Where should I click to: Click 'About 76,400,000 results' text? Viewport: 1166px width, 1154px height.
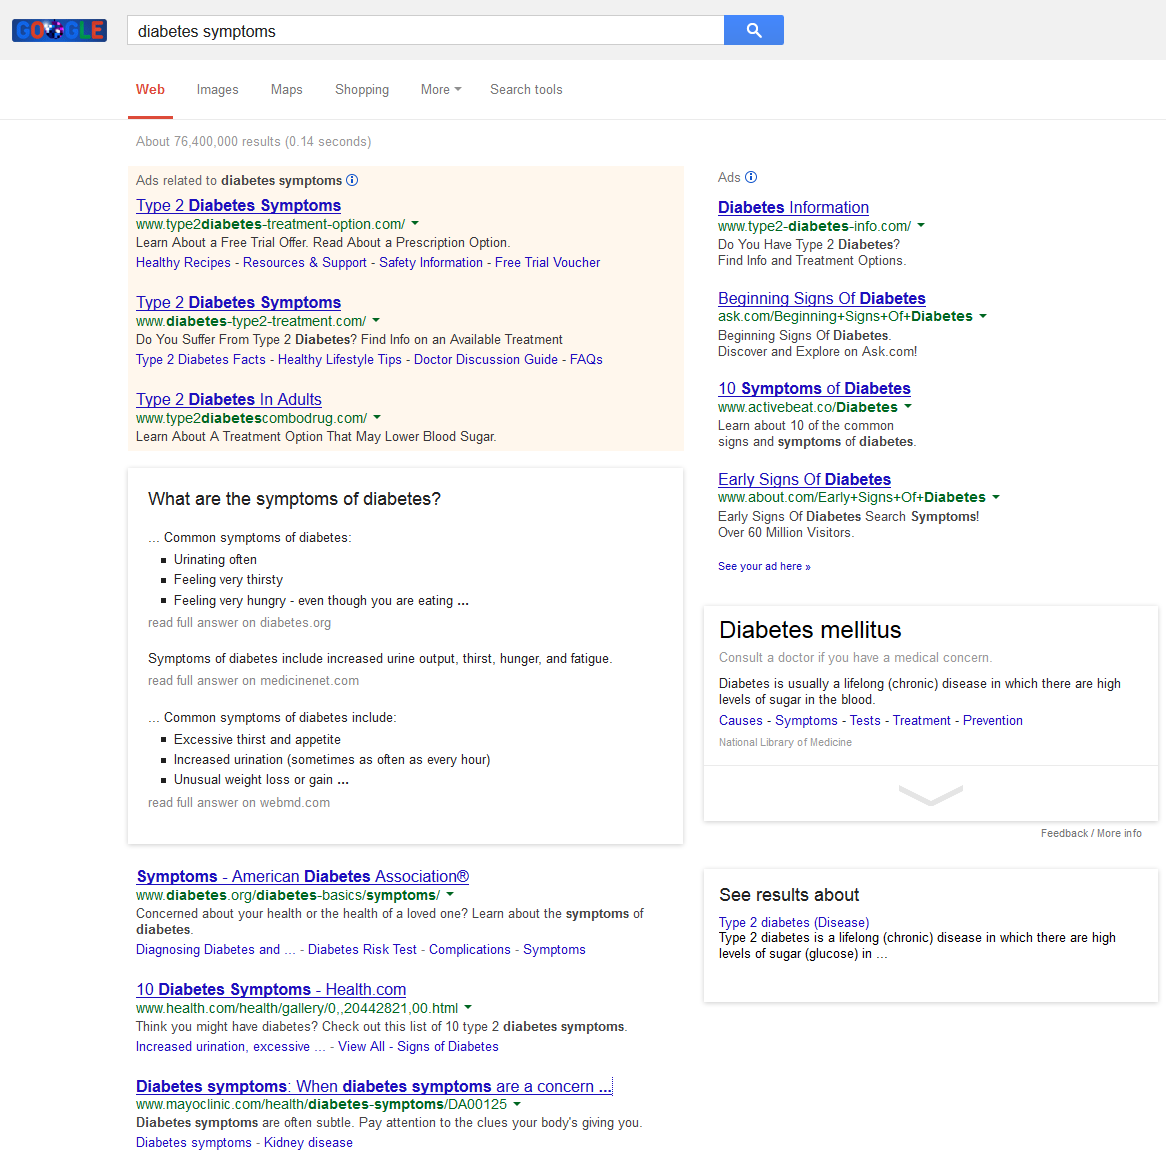click(x=253, y=141)
